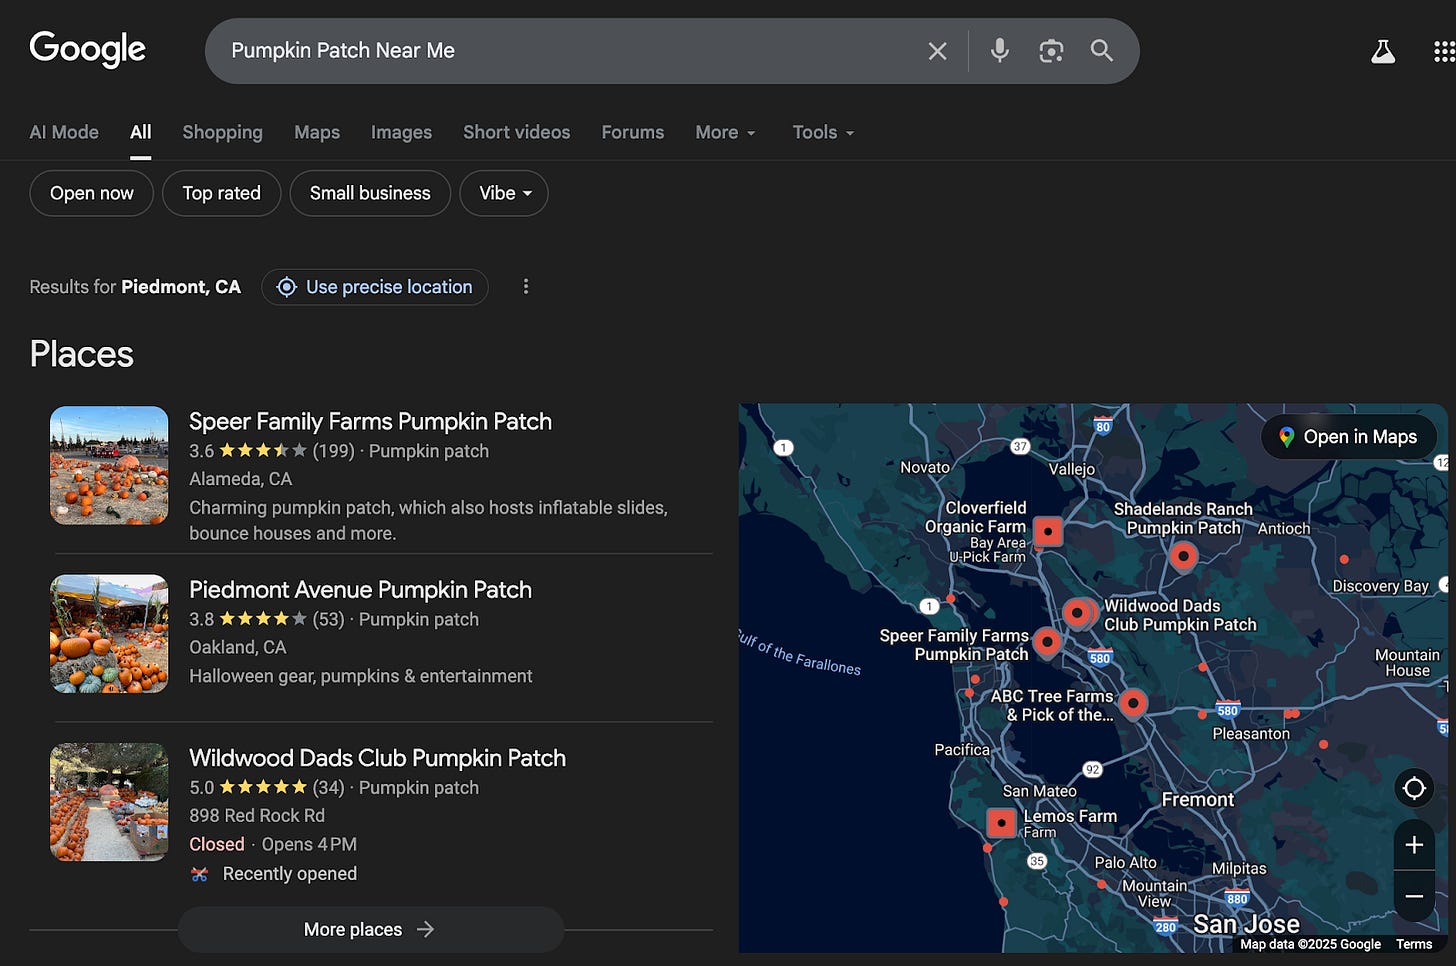Open Piedmont Avenue Pumpkin Patch listing

pos(360,589)
